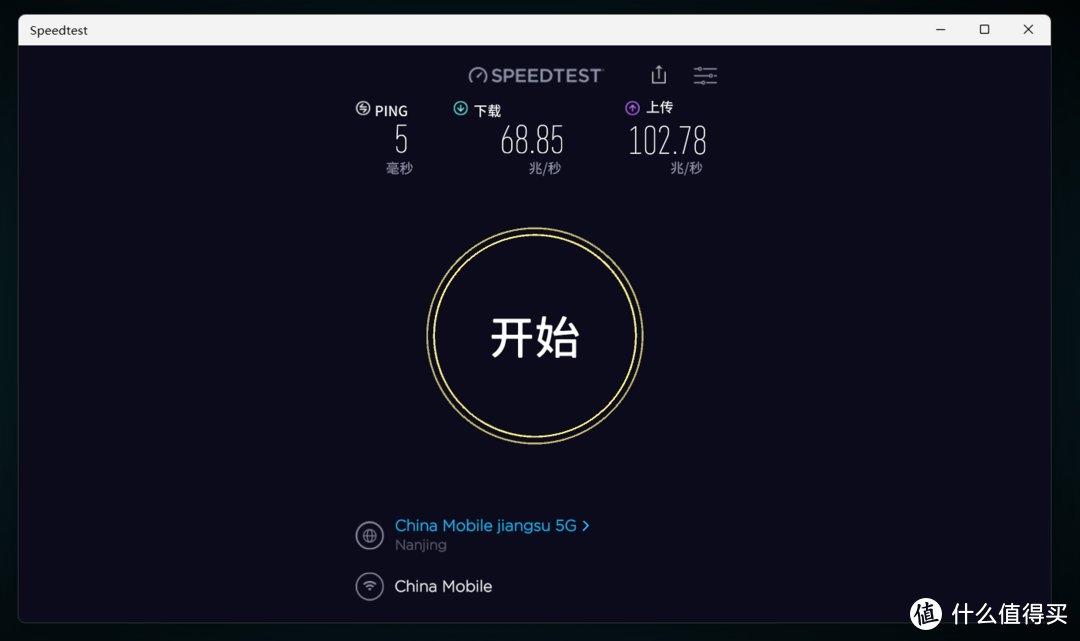
Task: Click the globe server icon
Action: 369,535
